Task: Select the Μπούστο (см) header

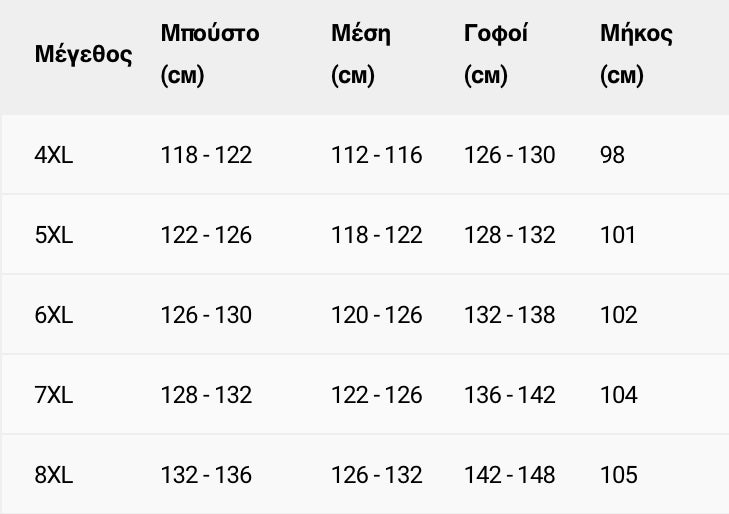Action: click(210, 54)
